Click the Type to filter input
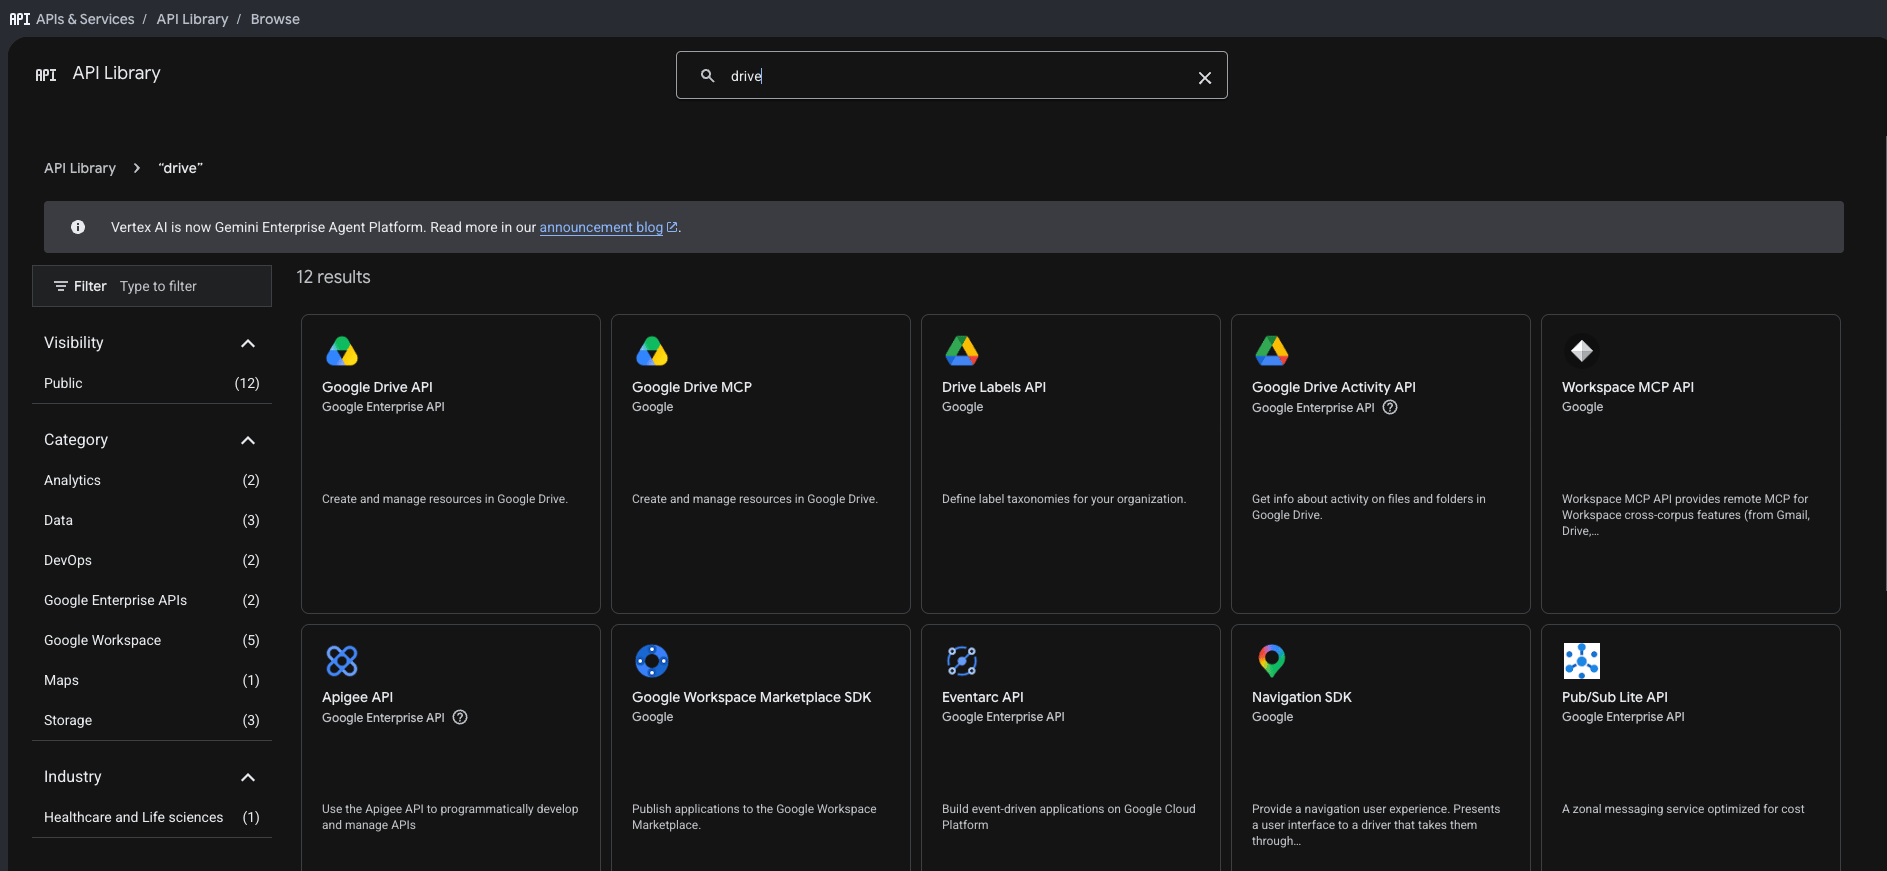The height and width of the screenshot is (871, 1887). [x=190, y=286]
